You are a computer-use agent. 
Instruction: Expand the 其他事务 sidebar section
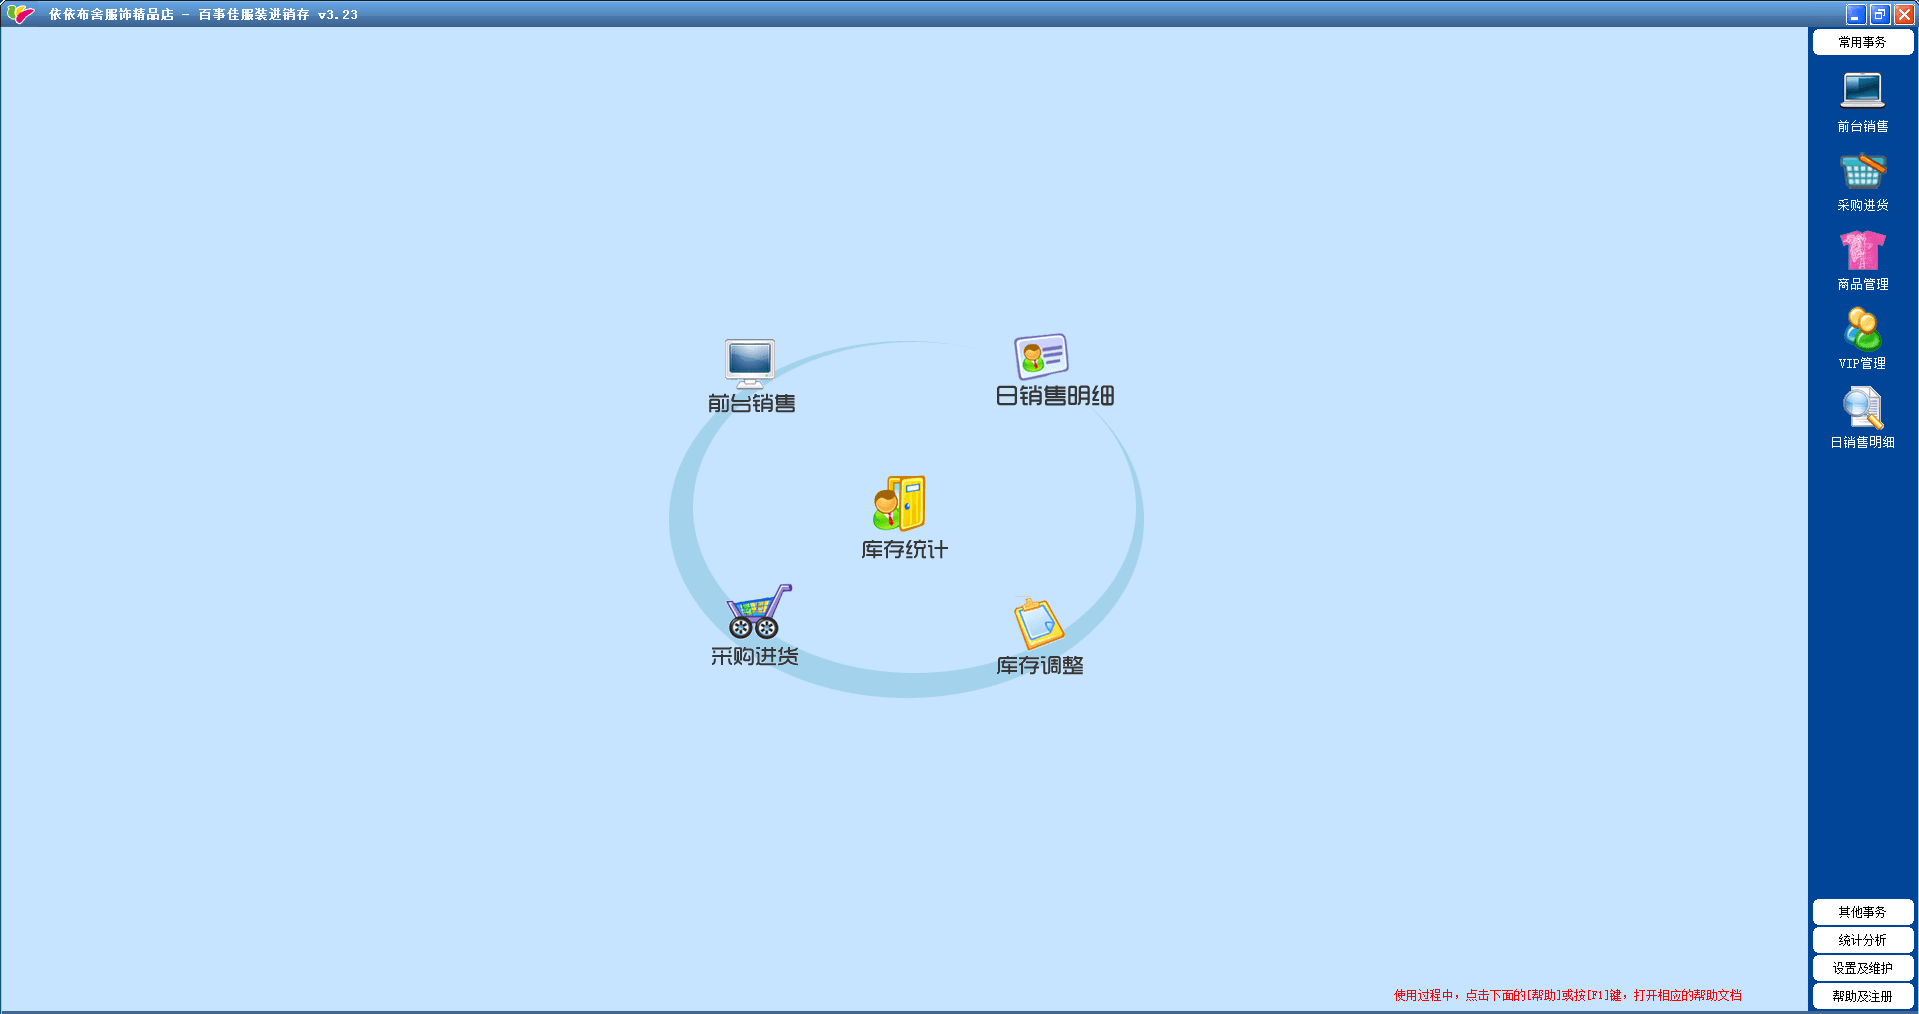[1862, 912]
